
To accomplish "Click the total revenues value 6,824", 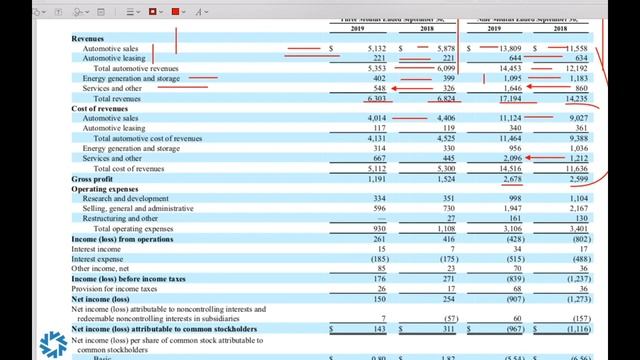I will pos(446,99).
